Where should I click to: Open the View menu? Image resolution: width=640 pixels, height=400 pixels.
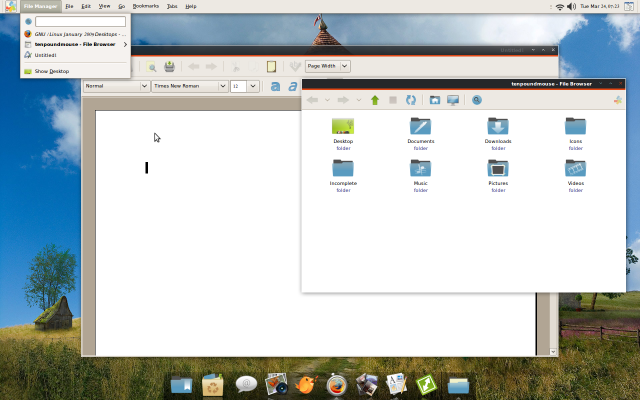[104, 6]
